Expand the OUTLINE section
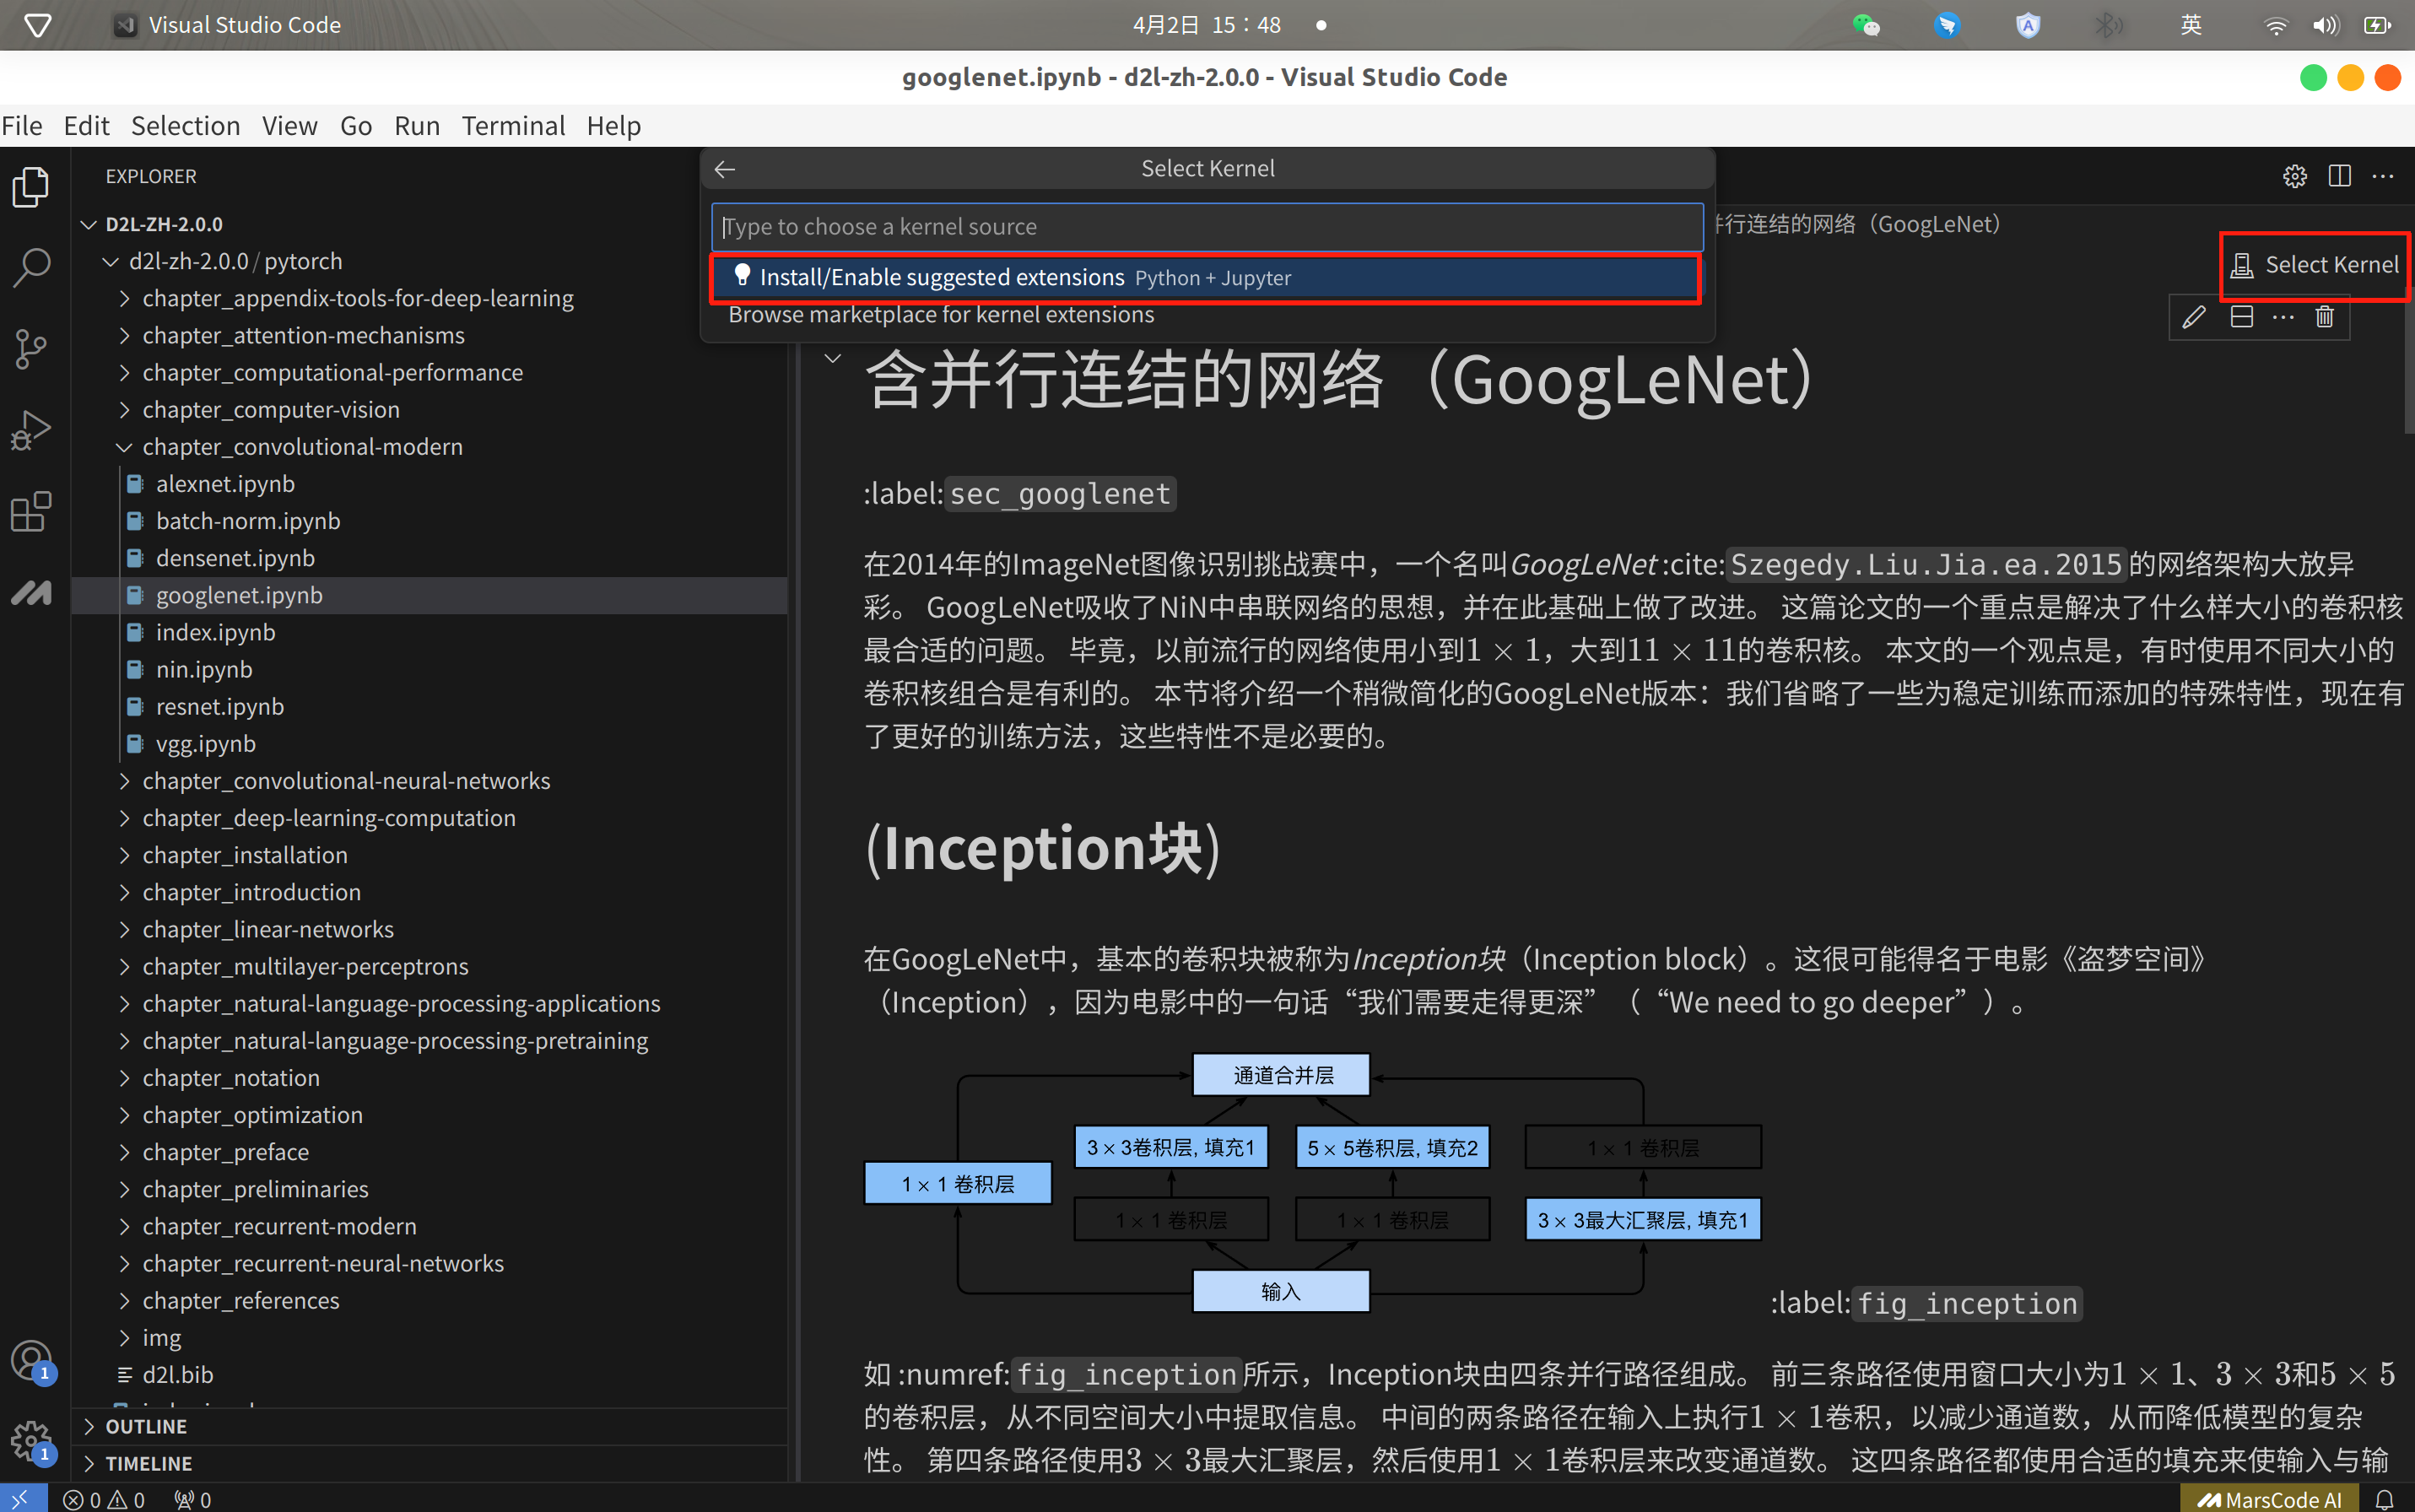This screenshot has height=1512, width=2415. [x=146, y=1426]
